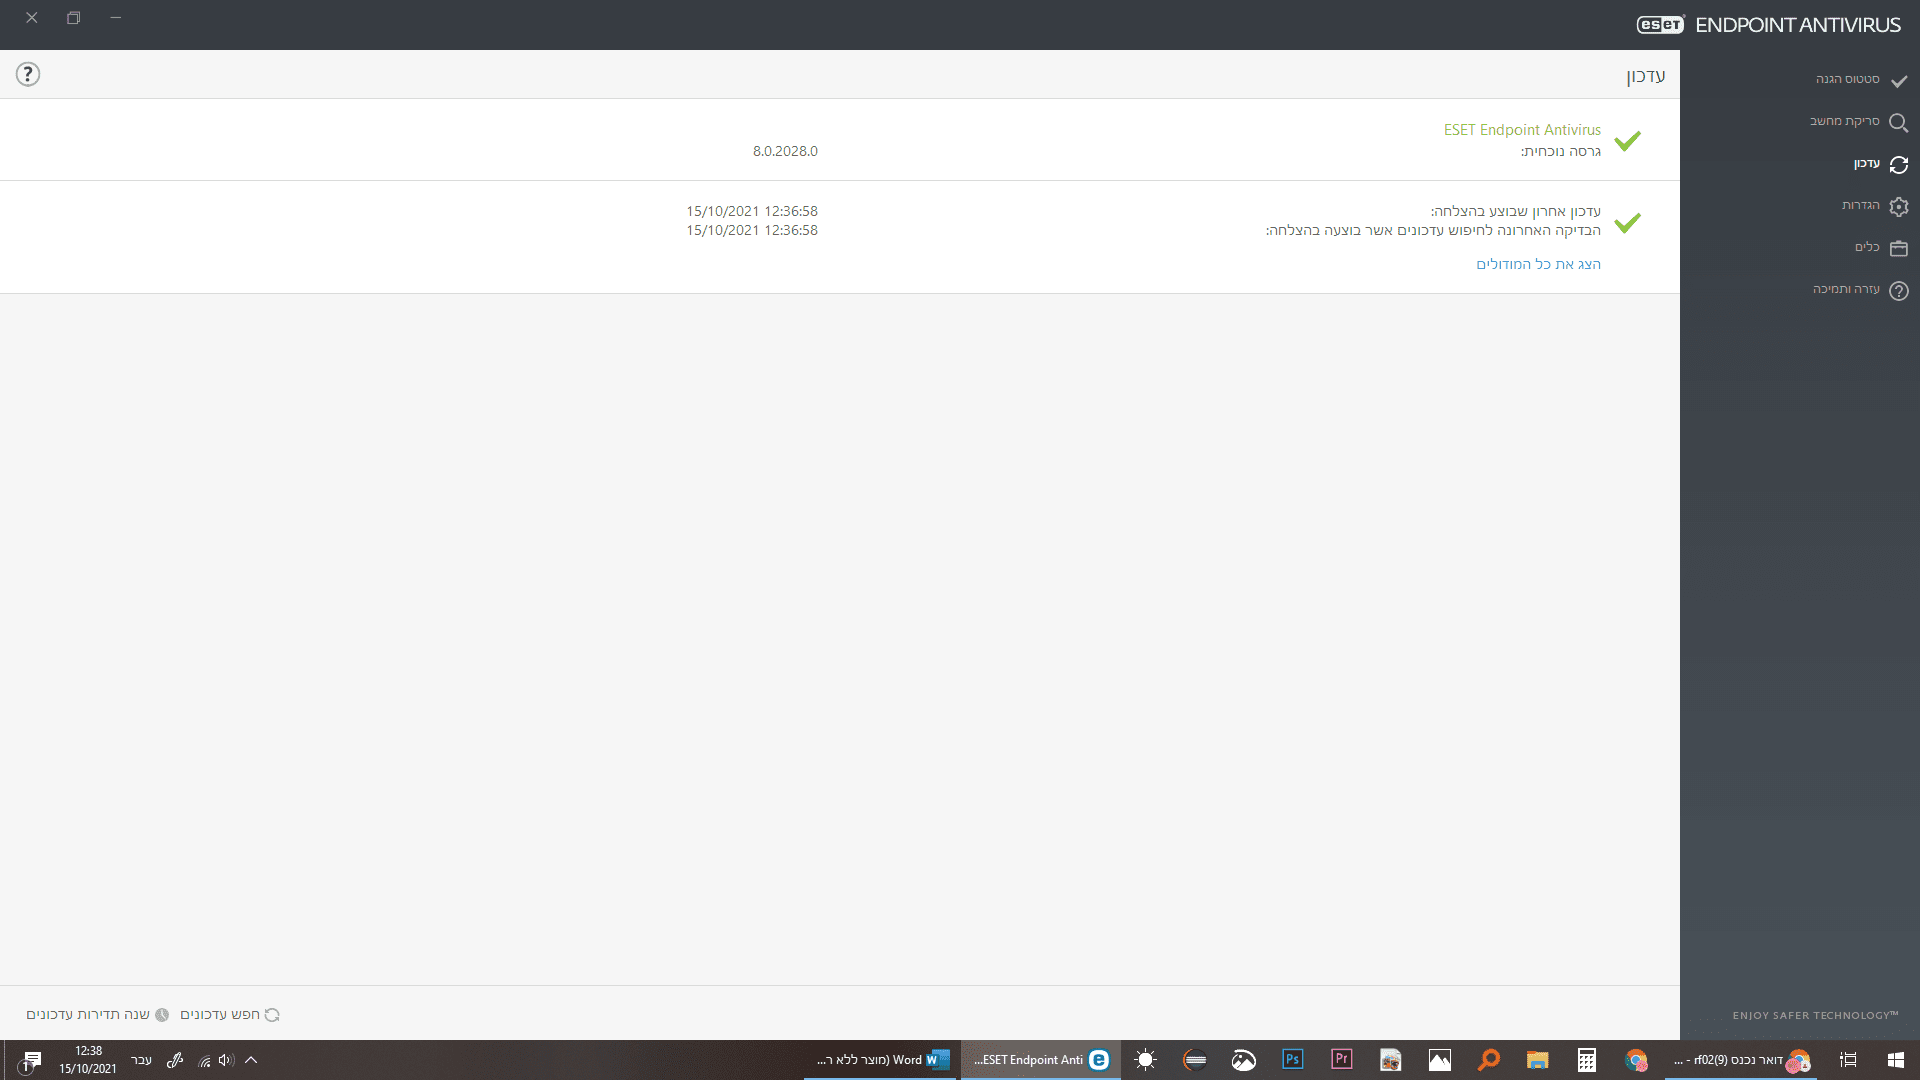Open network settings from tray

tap(204, 1061)
